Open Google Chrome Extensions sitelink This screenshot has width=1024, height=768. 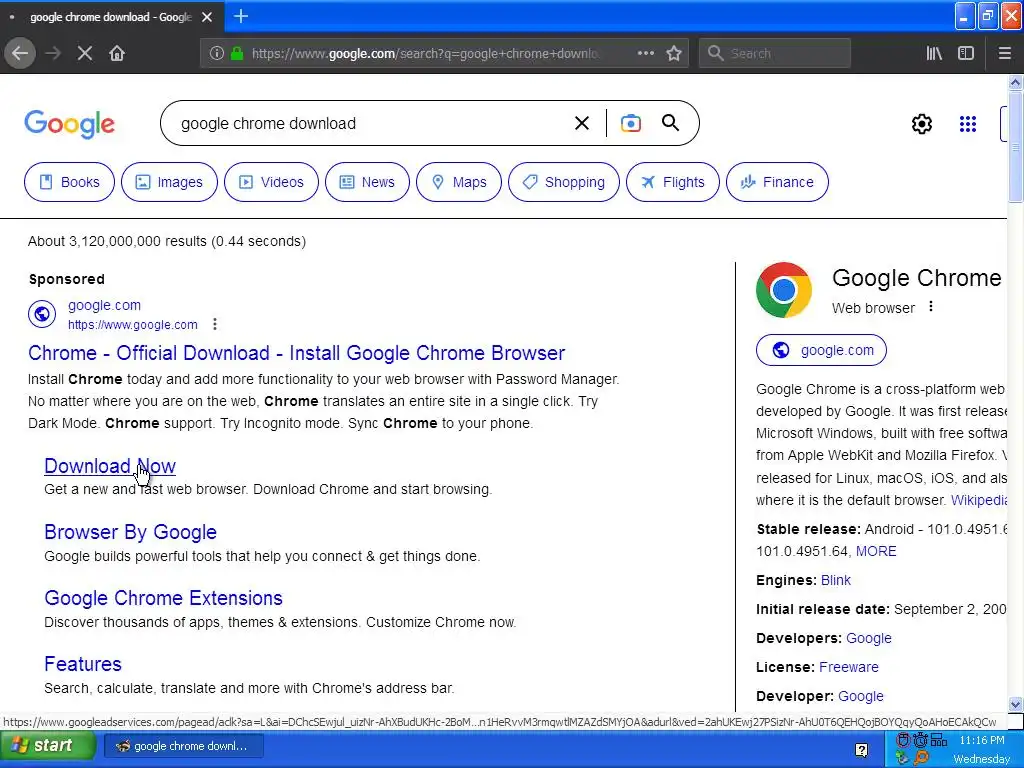[163, 598]
